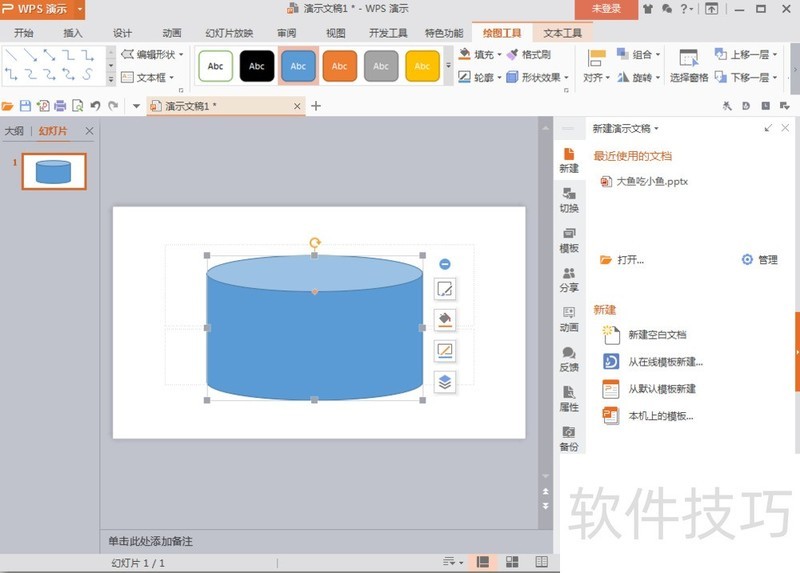Image resolution: width=800 pixels, height=573 pixels.
Task: Open the 新建 sidebar panel icon
Action: tap(569, 160)
